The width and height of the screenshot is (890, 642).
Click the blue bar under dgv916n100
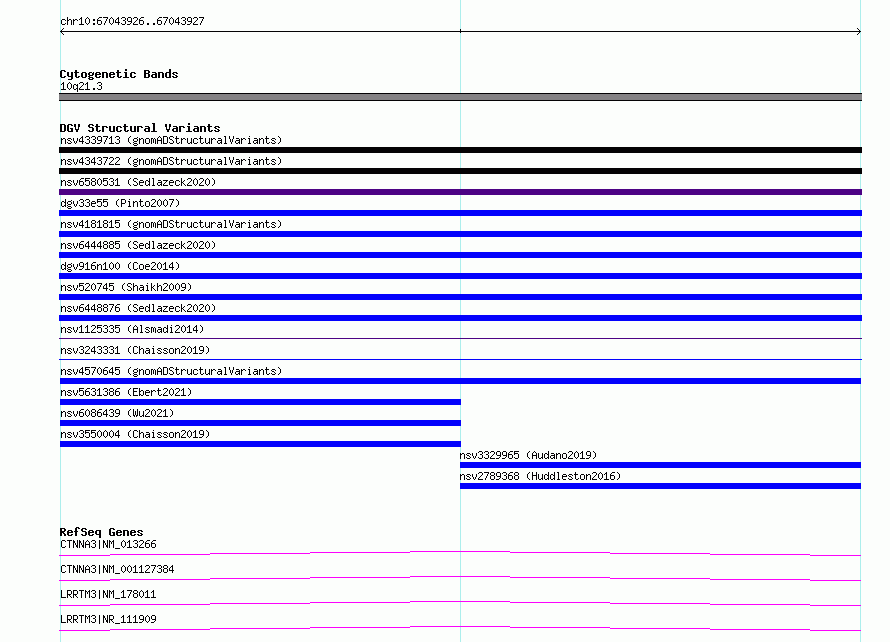460,276
